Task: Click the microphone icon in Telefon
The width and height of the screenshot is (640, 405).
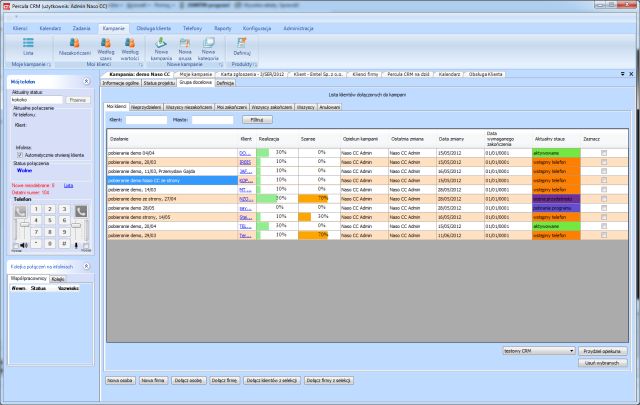Action: tap(76, 245)
